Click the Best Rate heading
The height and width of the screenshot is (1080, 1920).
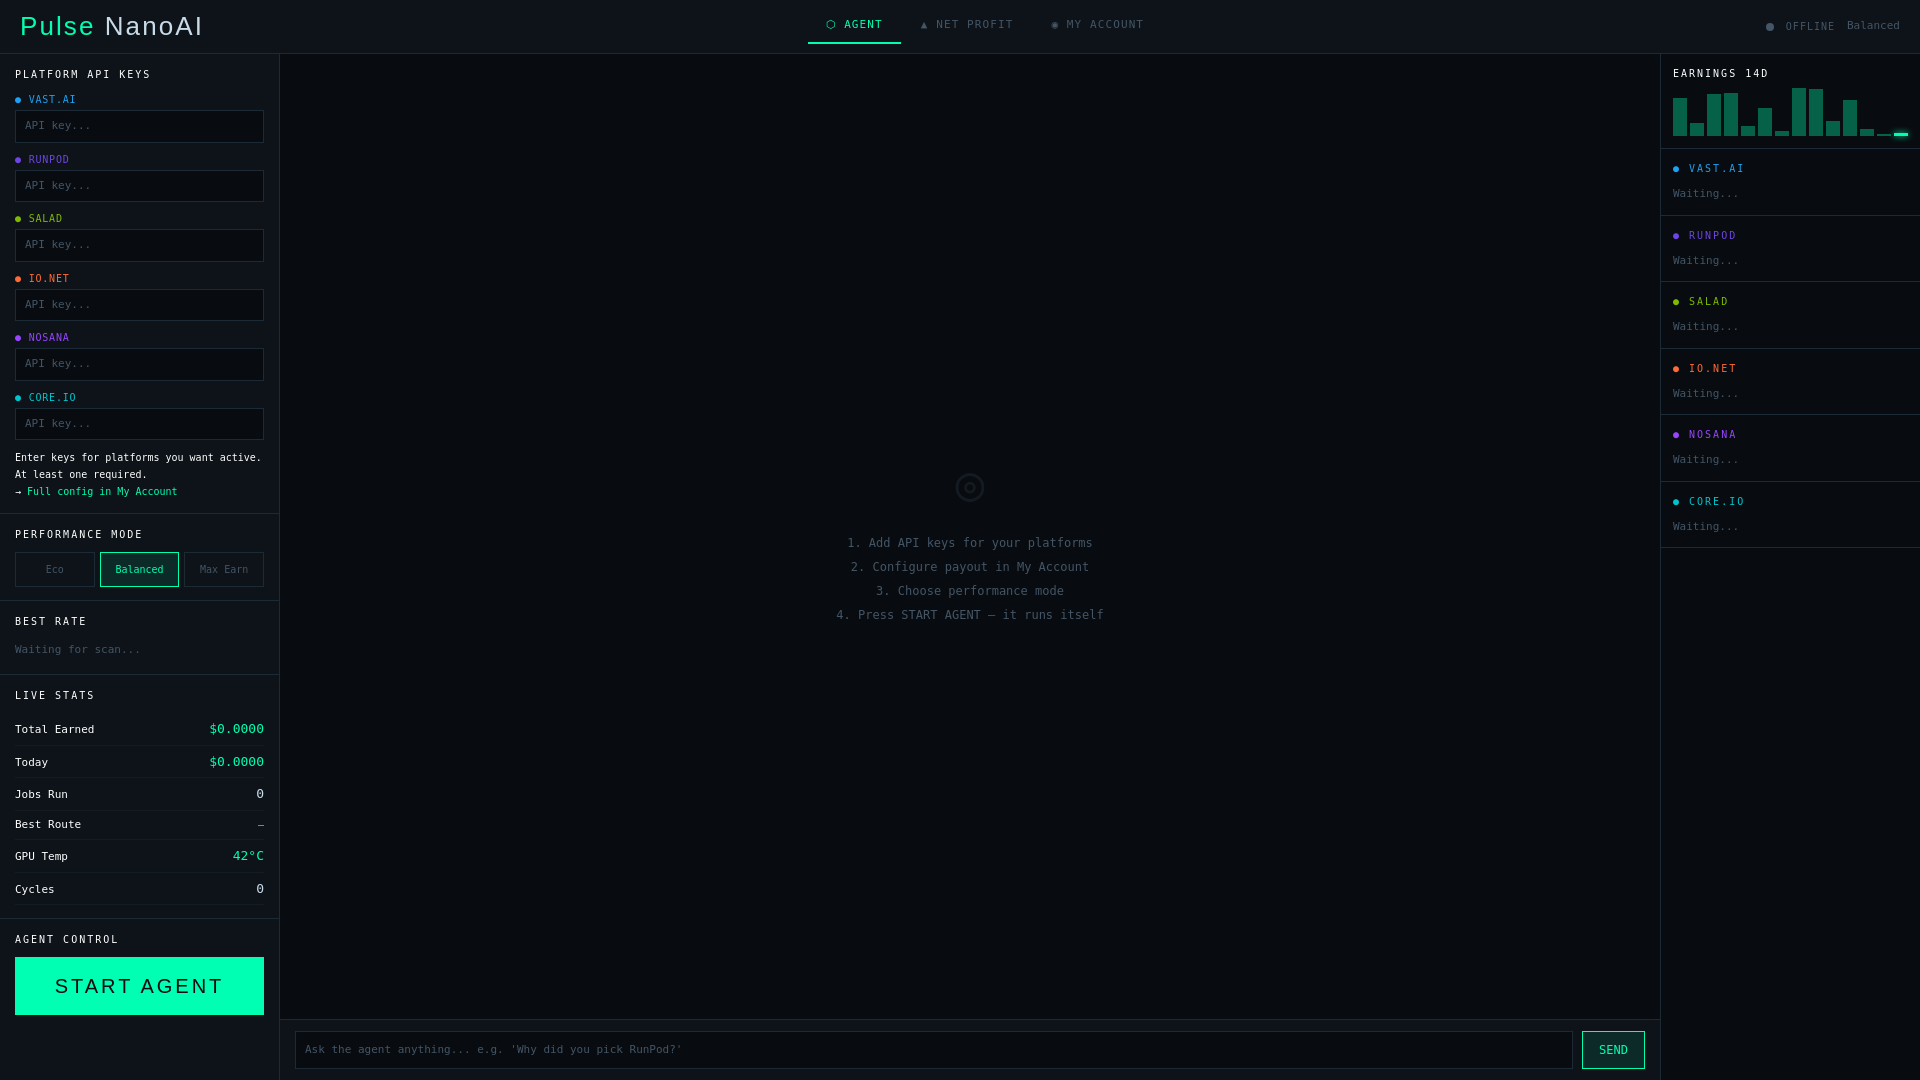point(51,622)
